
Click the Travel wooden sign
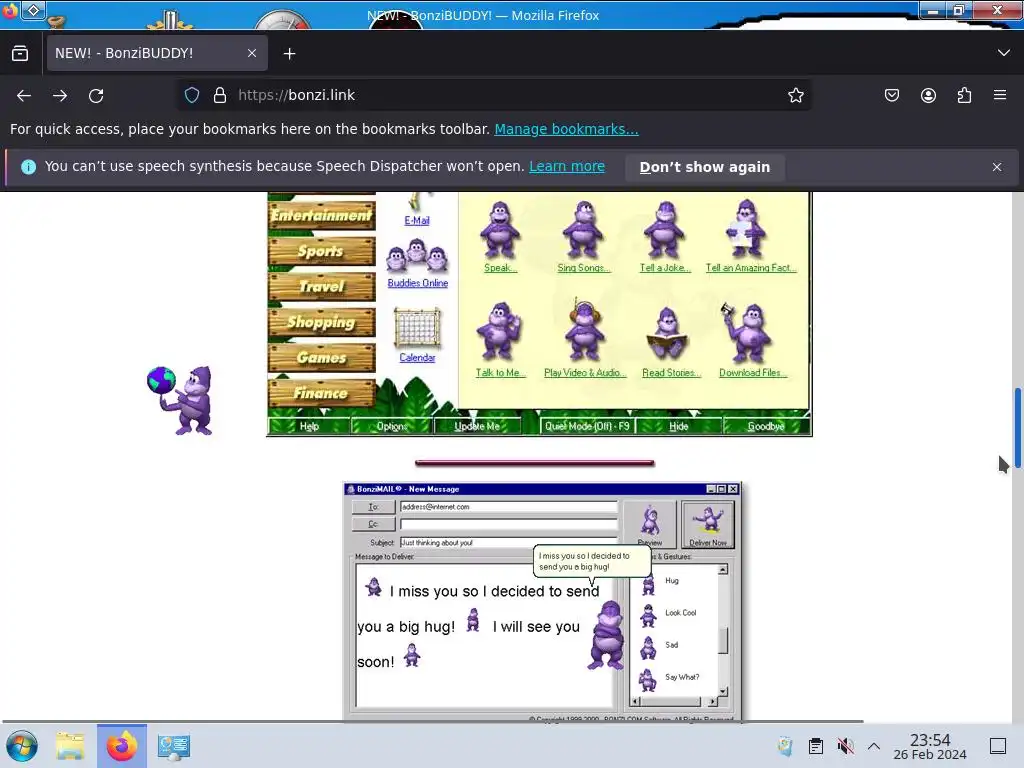(321, 287)
